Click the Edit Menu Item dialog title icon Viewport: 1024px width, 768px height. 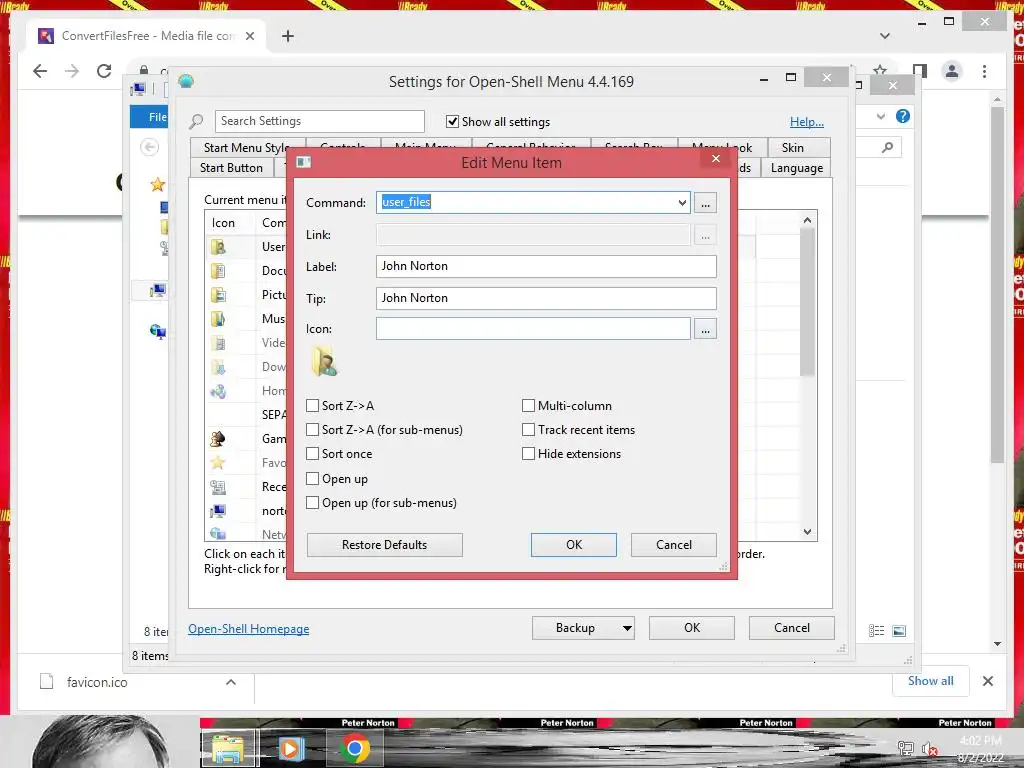point(304,162)
